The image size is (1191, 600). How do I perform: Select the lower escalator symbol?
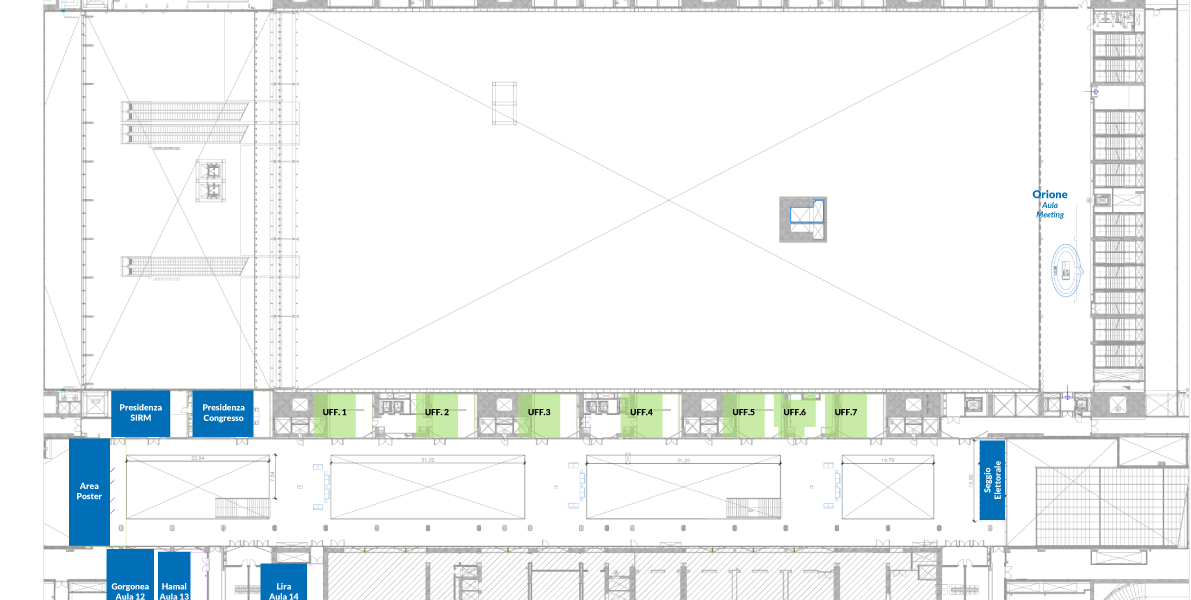pyautogui.click(x=185, y=266)
